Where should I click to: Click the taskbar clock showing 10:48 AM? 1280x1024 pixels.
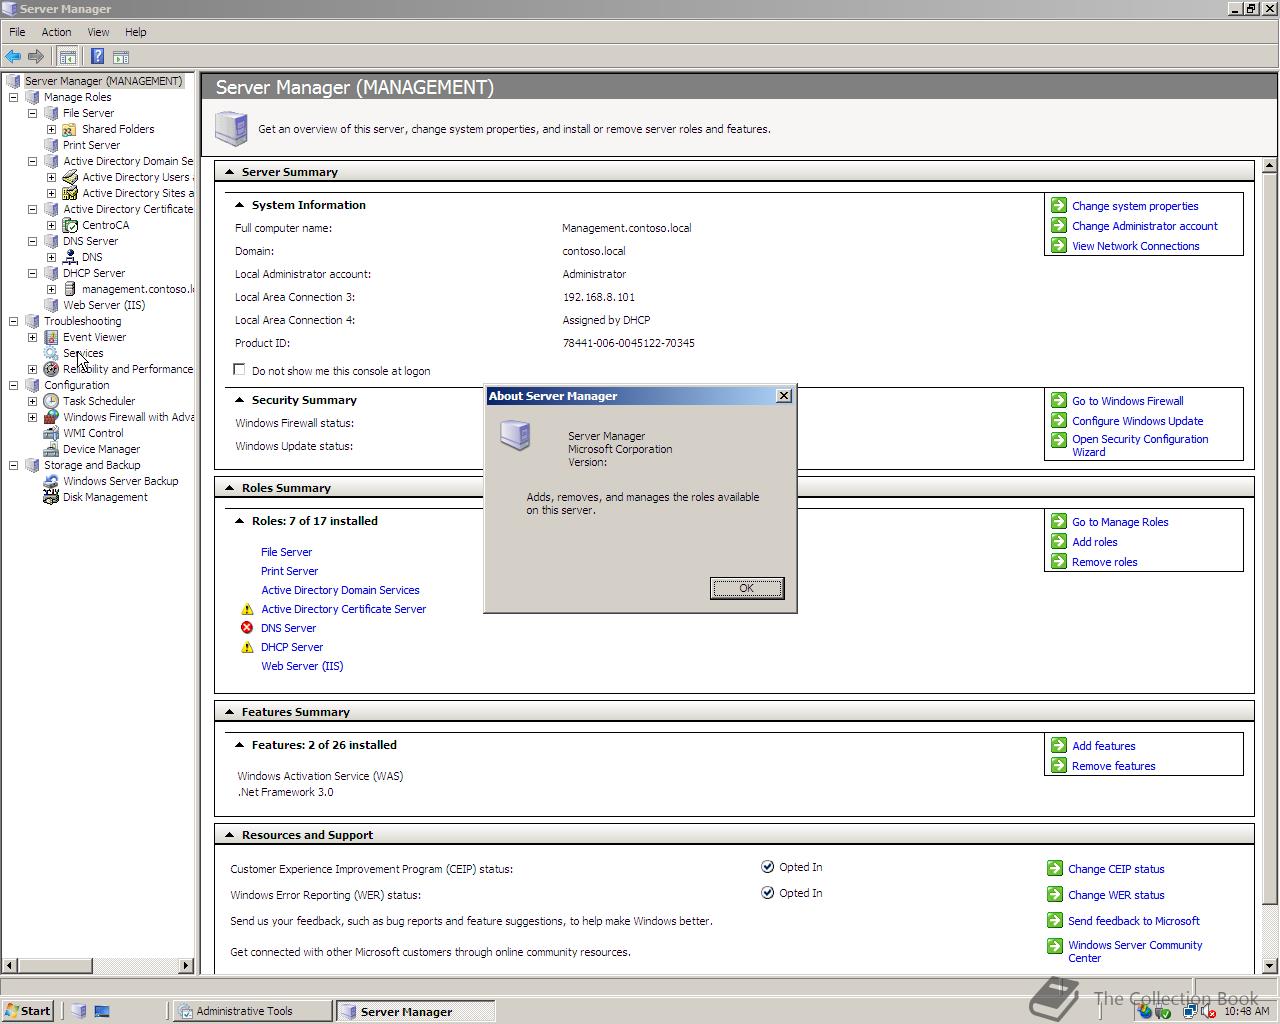1246,1011
